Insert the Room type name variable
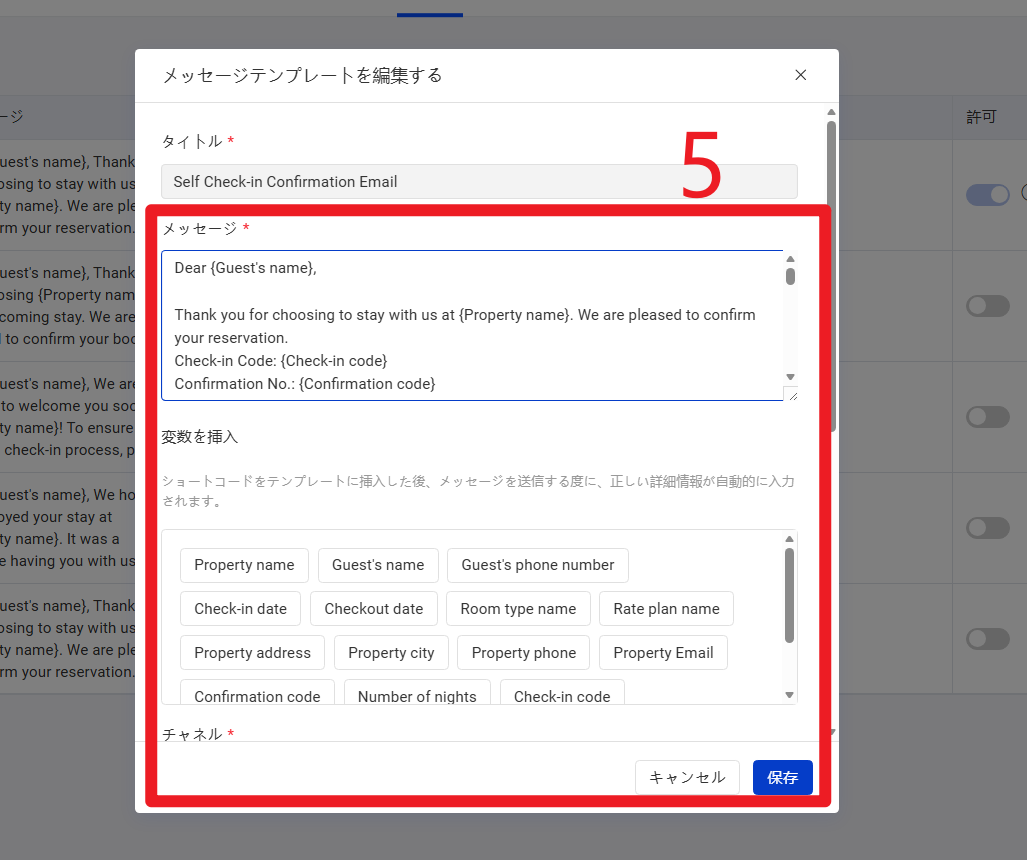The width and height of the screenshot is (1027, 860). (518, 609)
